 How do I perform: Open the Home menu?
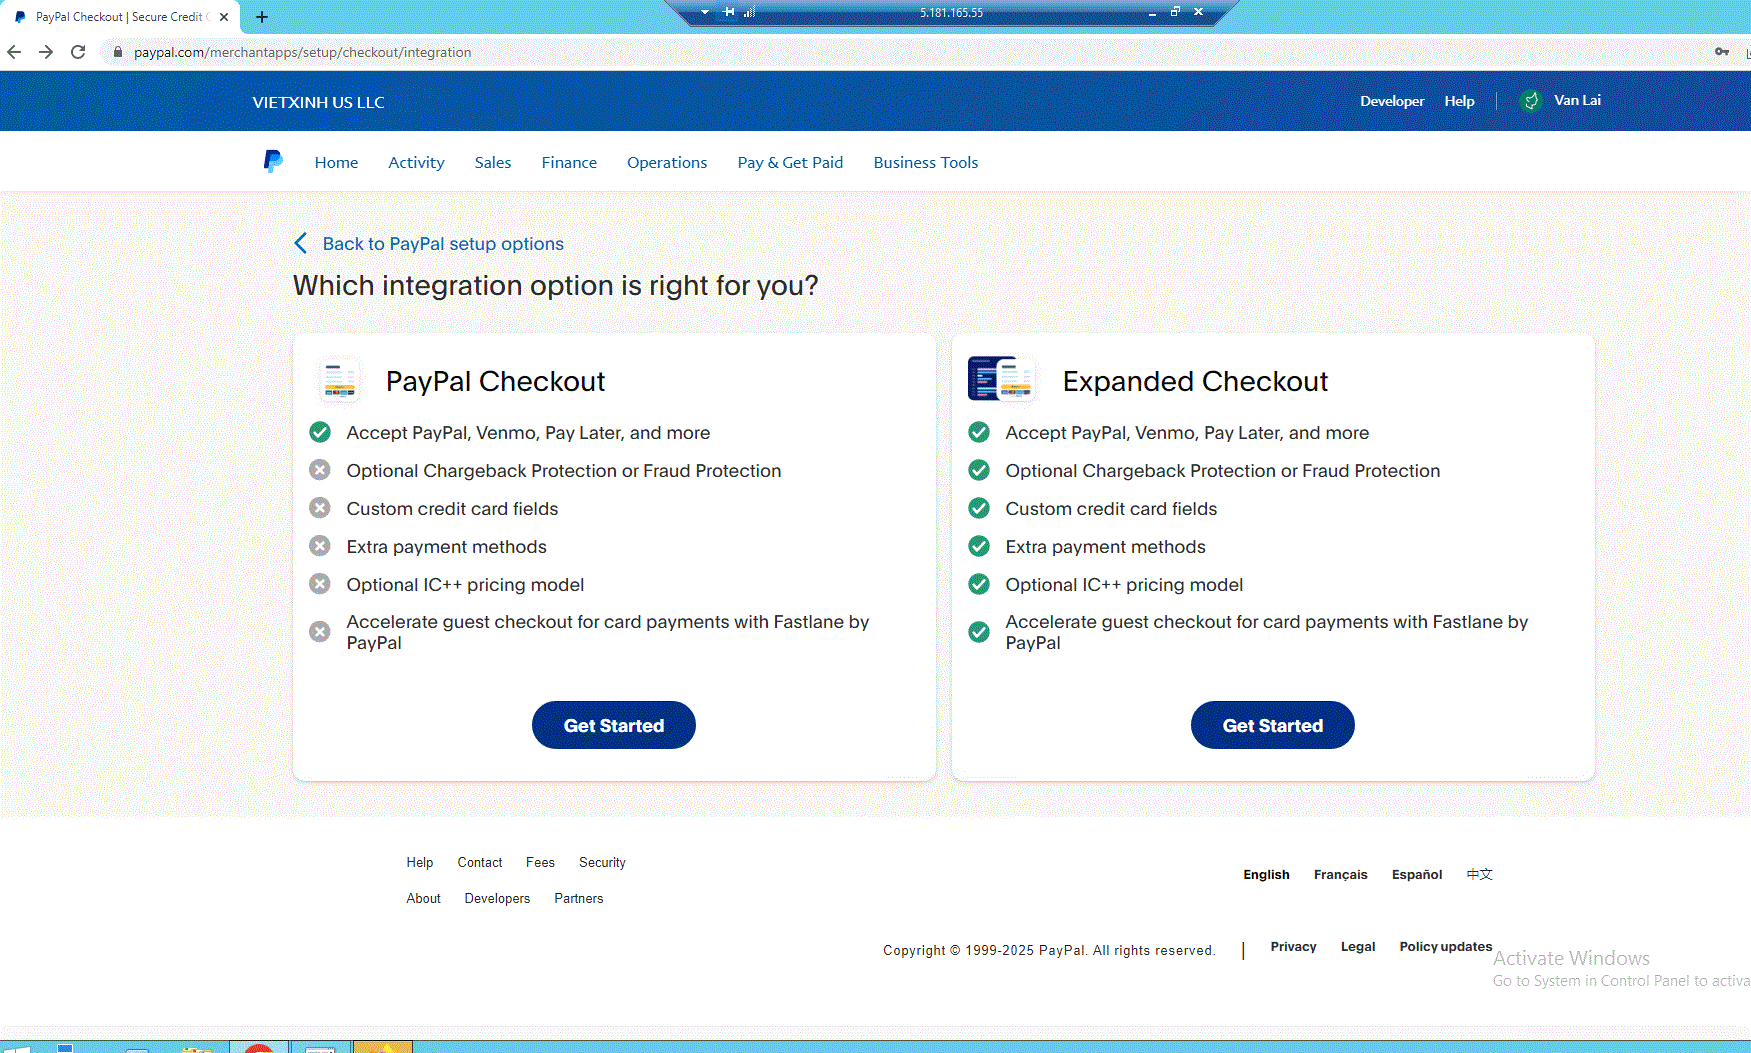pos(336,162)
